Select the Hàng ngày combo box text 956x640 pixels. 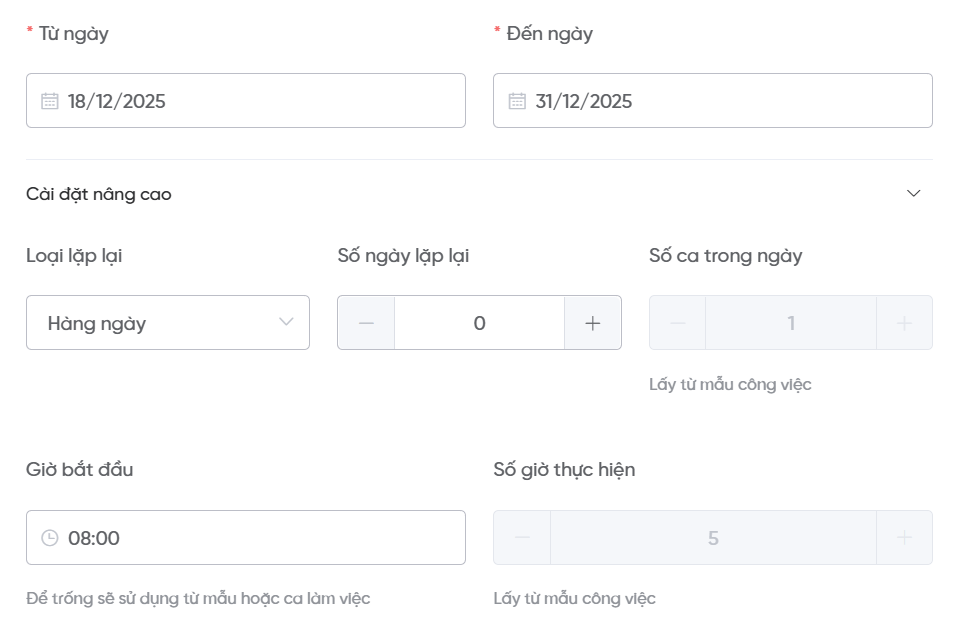[97, 323]
